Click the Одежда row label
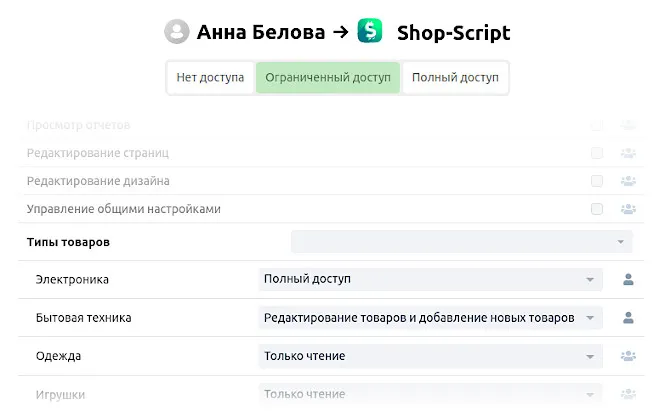665x411 pixels. (59, 356)
